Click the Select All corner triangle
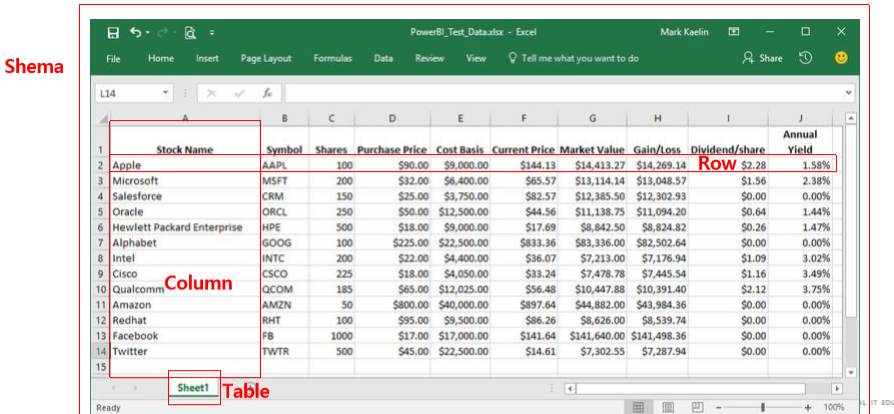 (103, 119)
